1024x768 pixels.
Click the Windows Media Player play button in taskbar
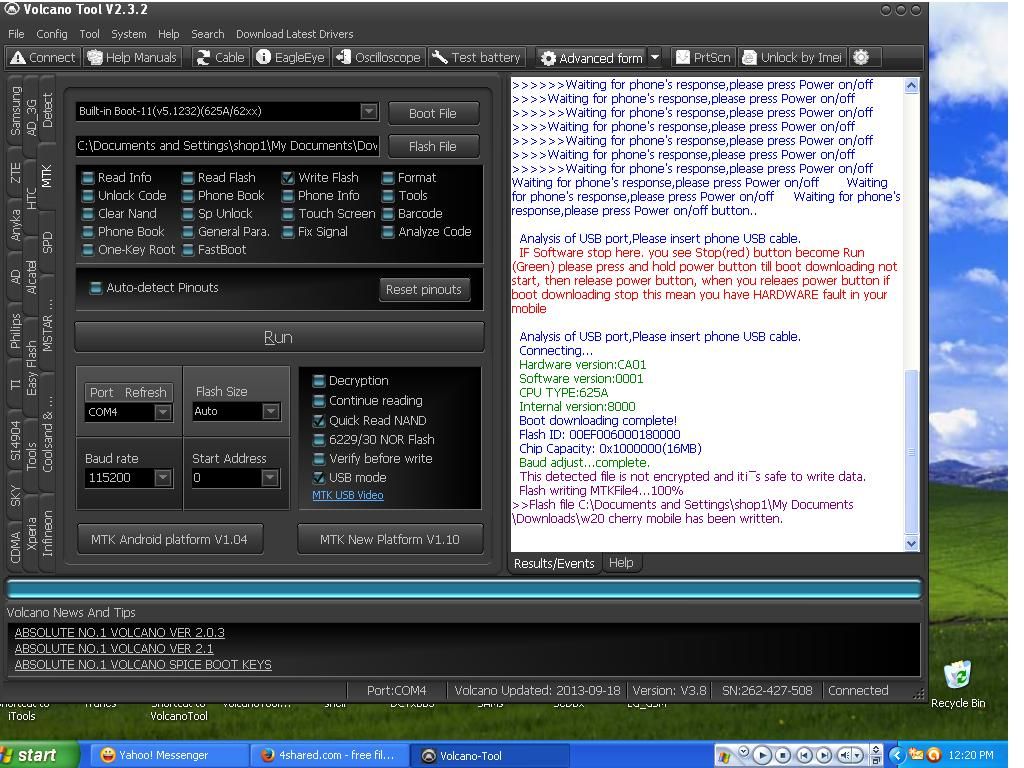tap(761, 756)
